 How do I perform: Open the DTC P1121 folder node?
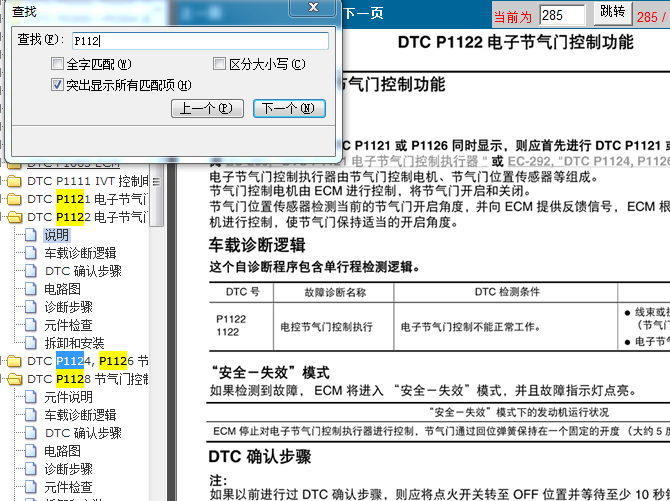tap(88, 199)
